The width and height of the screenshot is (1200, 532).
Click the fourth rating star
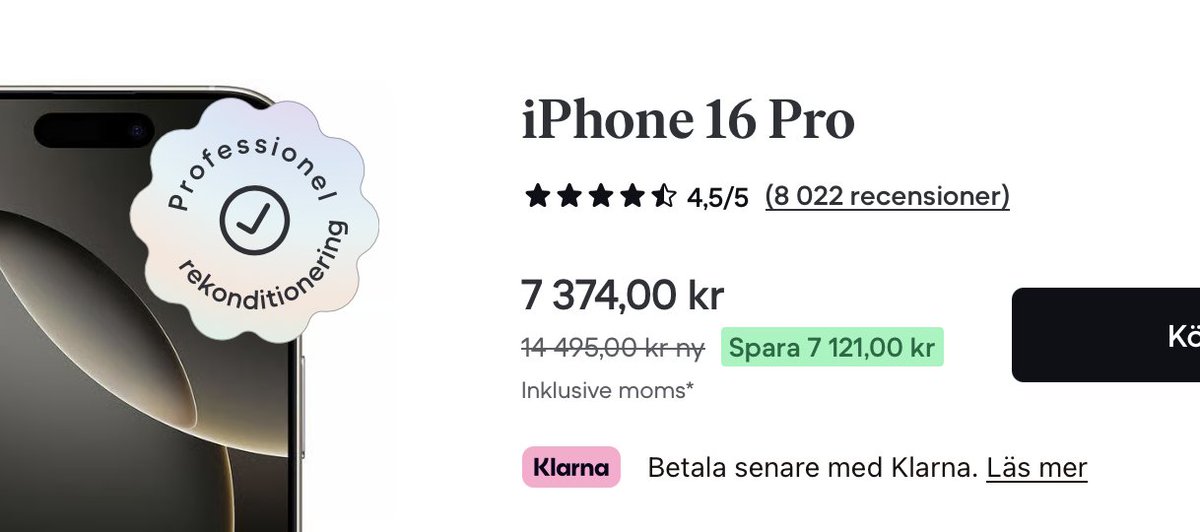point(631,196)
